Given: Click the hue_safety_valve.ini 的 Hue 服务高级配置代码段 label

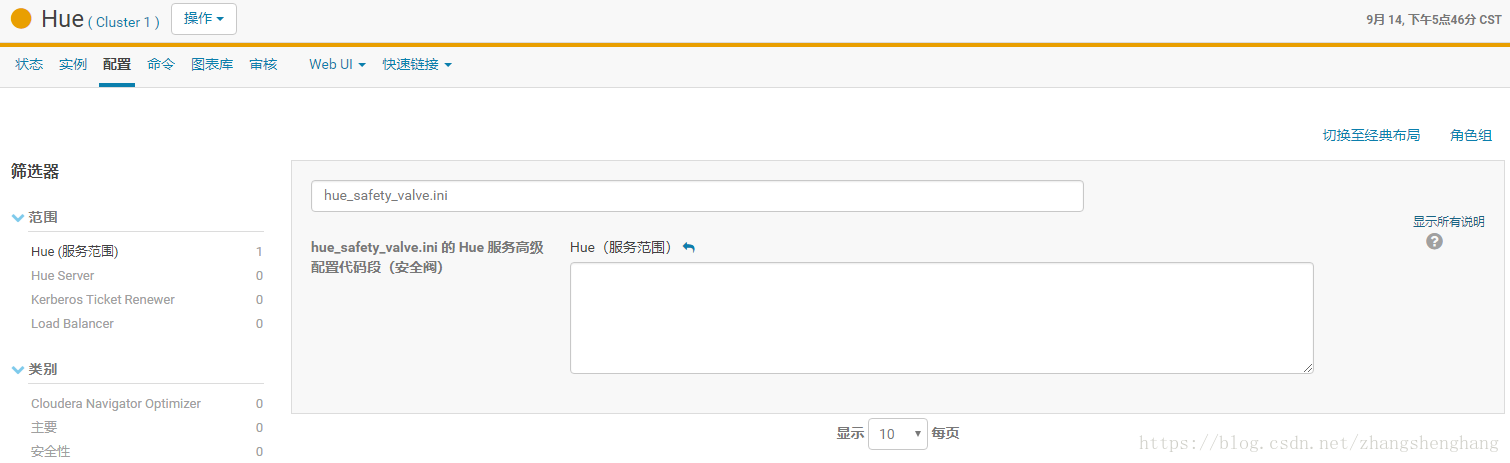Looking at the screenshot, I should coord(427,258).
